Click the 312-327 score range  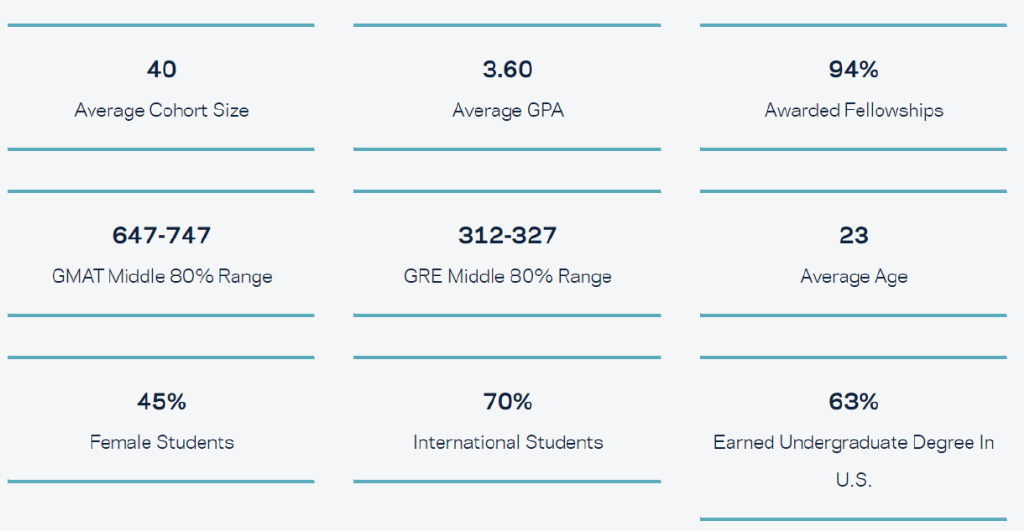point(507,235)
